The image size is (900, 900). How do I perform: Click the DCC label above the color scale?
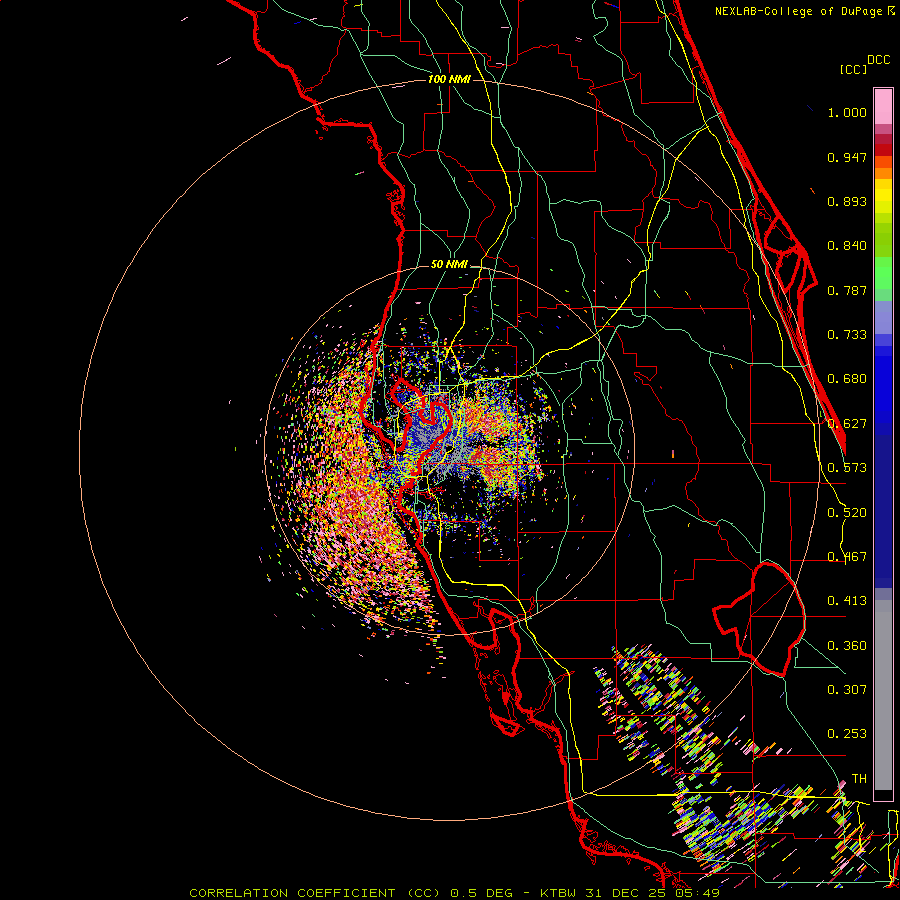click(x=879, y=60)
